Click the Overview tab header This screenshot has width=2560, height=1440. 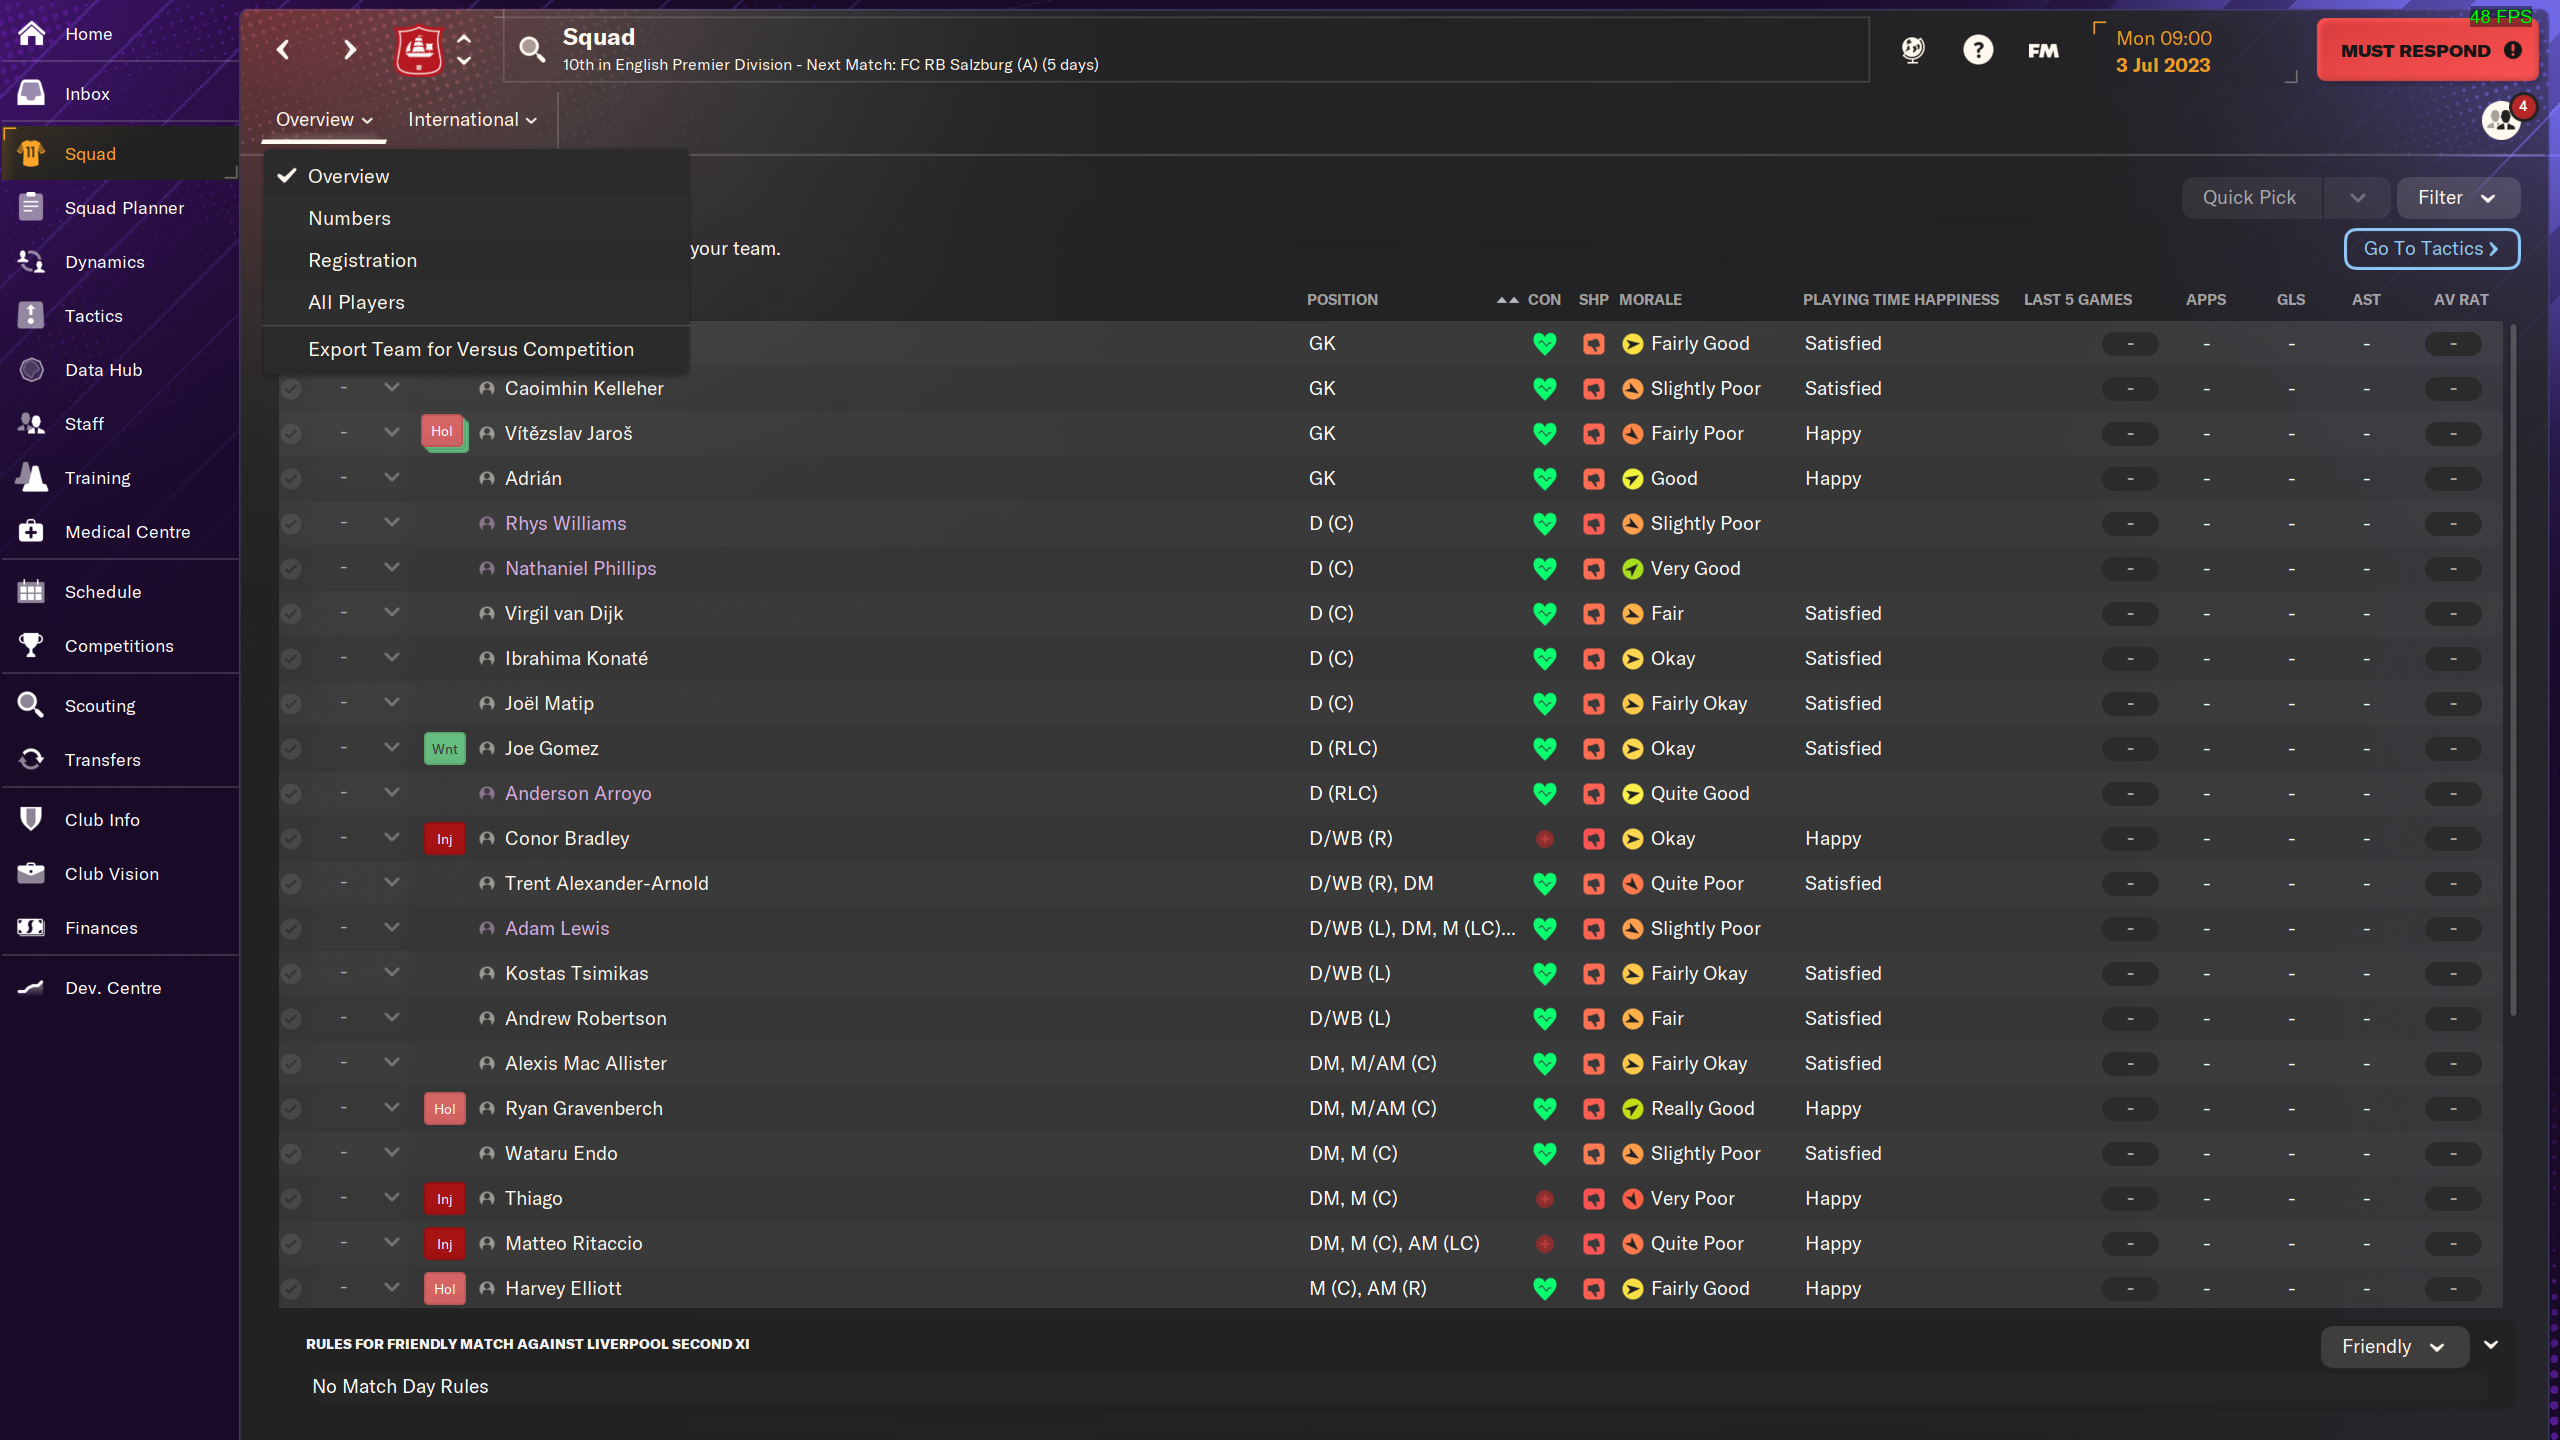coord(324,119)
